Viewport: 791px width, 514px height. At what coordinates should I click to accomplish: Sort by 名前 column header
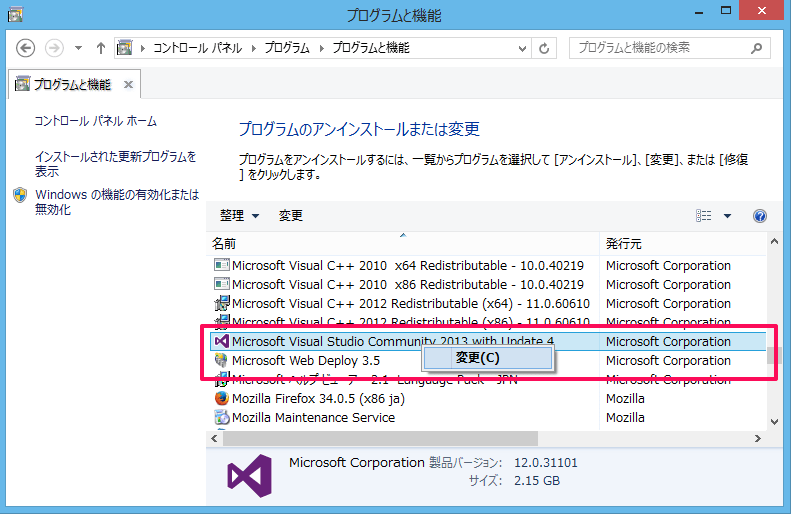coord(403,244)
